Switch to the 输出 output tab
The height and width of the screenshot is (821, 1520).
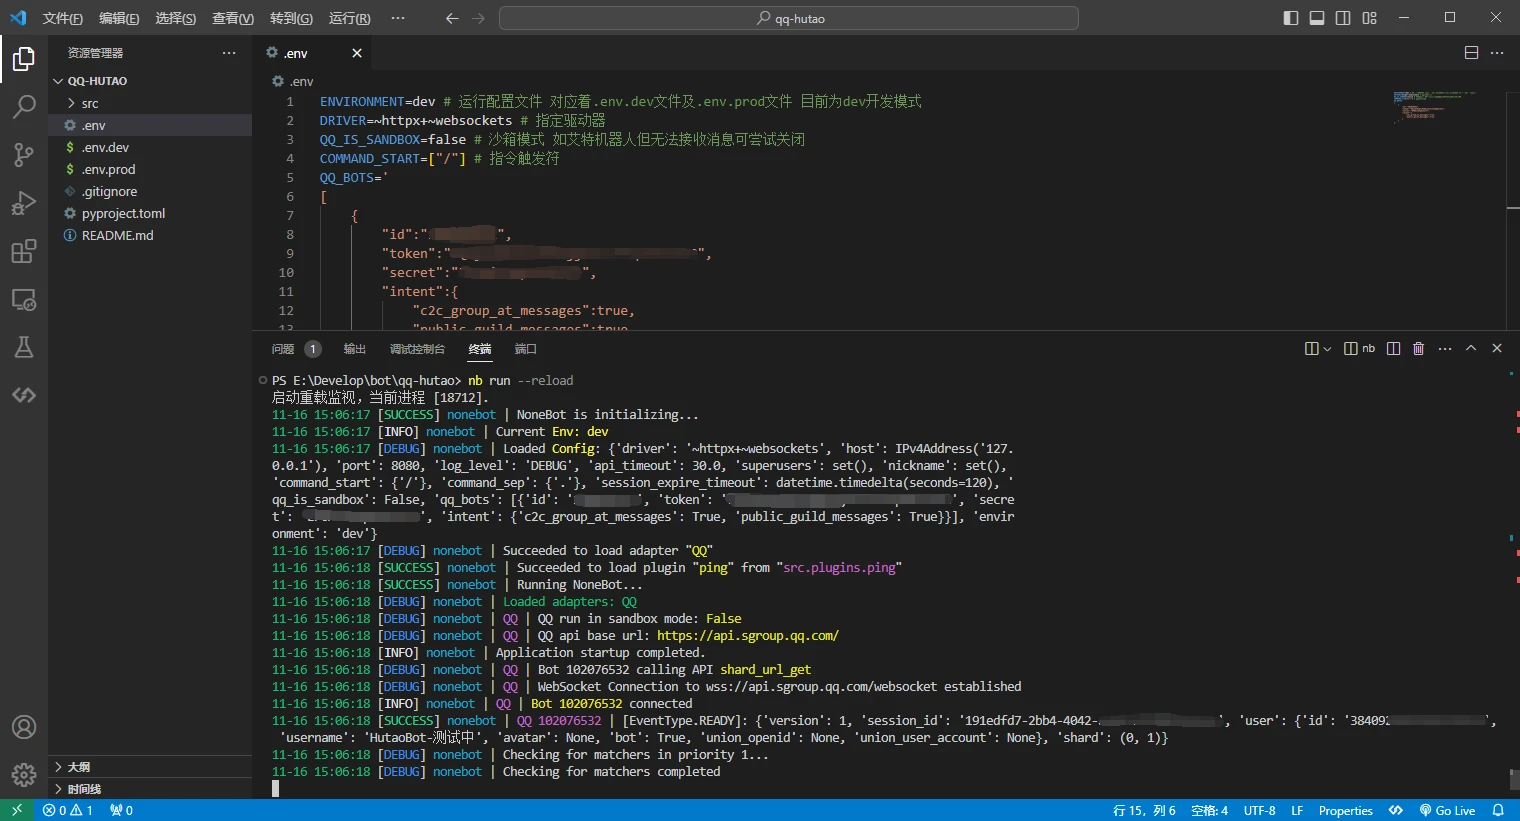(355, 349)
